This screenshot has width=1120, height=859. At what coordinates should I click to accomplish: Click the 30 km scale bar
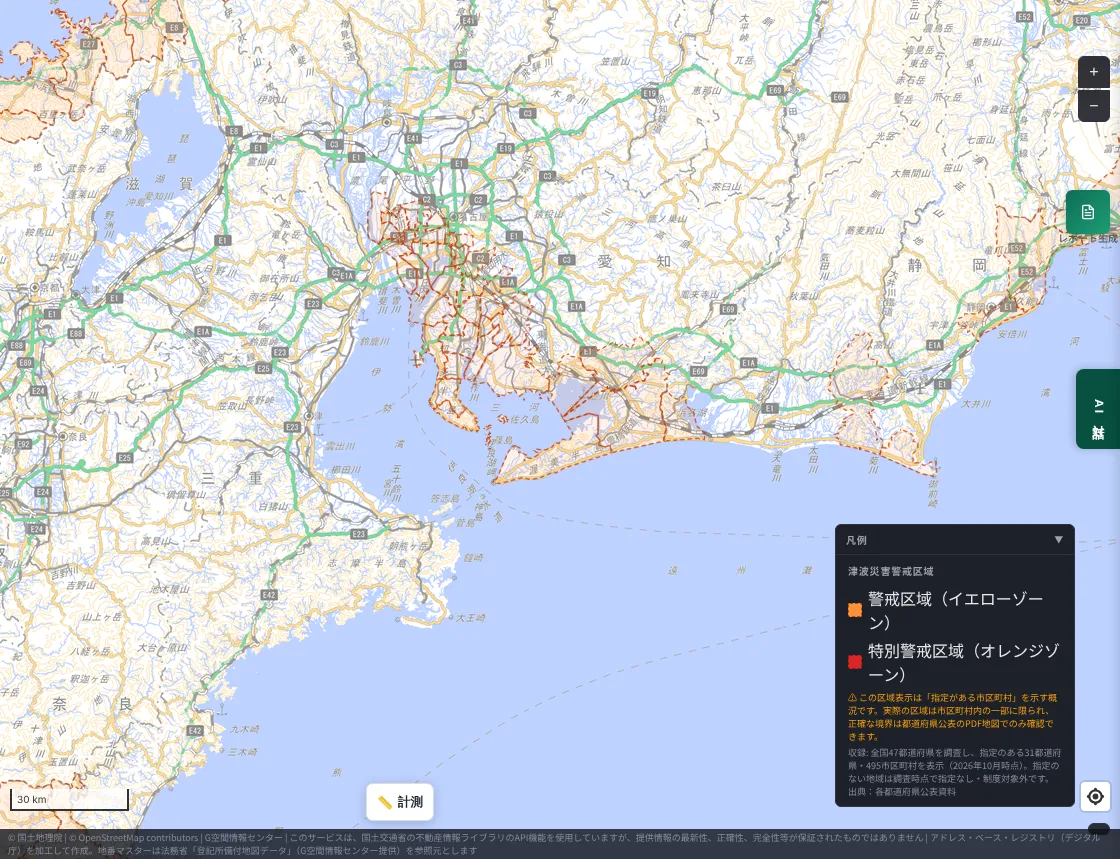(x=69, y=800)
